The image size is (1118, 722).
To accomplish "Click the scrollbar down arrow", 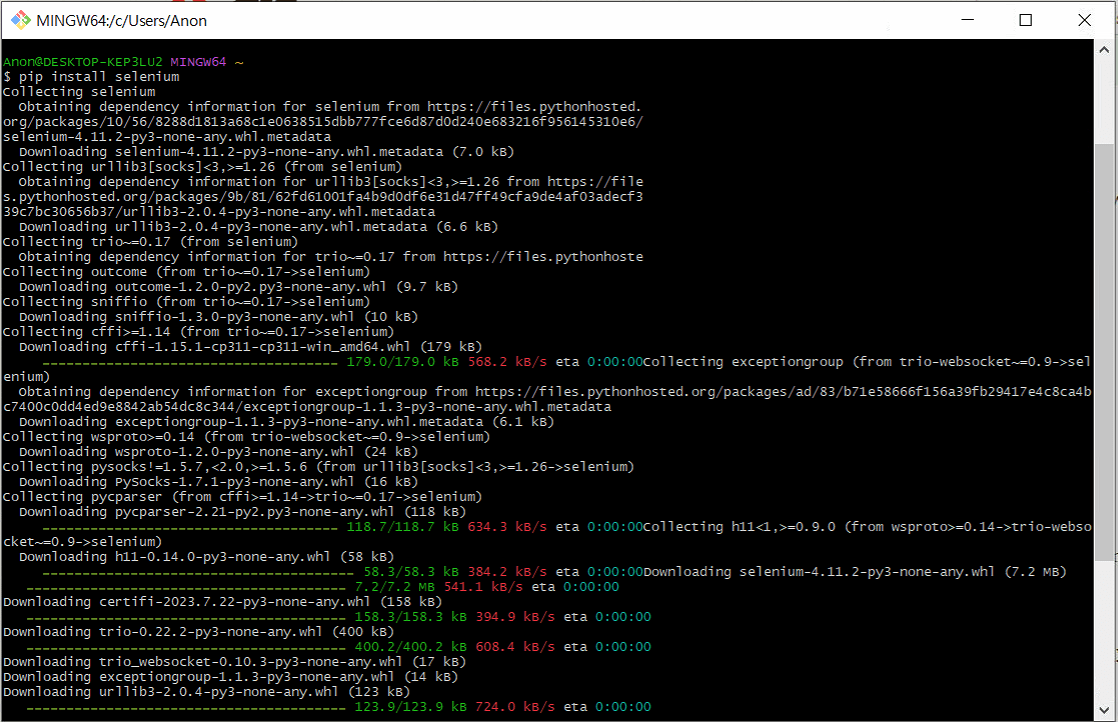I will click(1106, 711).
